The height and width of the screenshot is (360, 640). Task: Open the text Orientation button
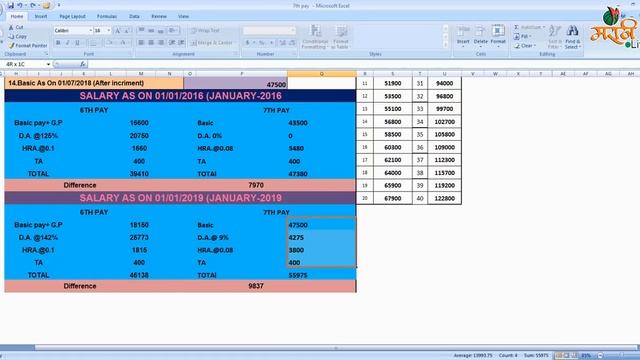(x=173, y=31)
